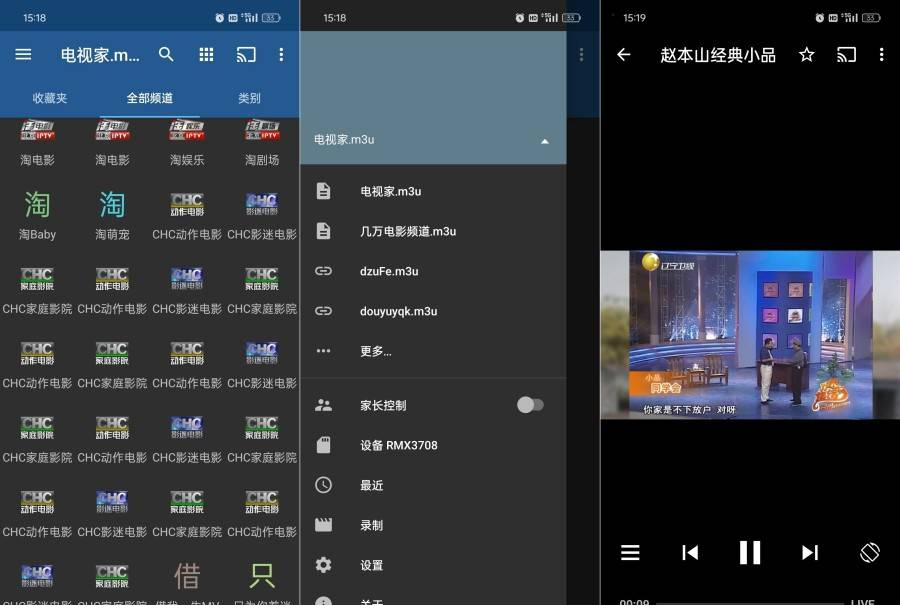Open 淘剧场 channel

[x=262, y=144]
